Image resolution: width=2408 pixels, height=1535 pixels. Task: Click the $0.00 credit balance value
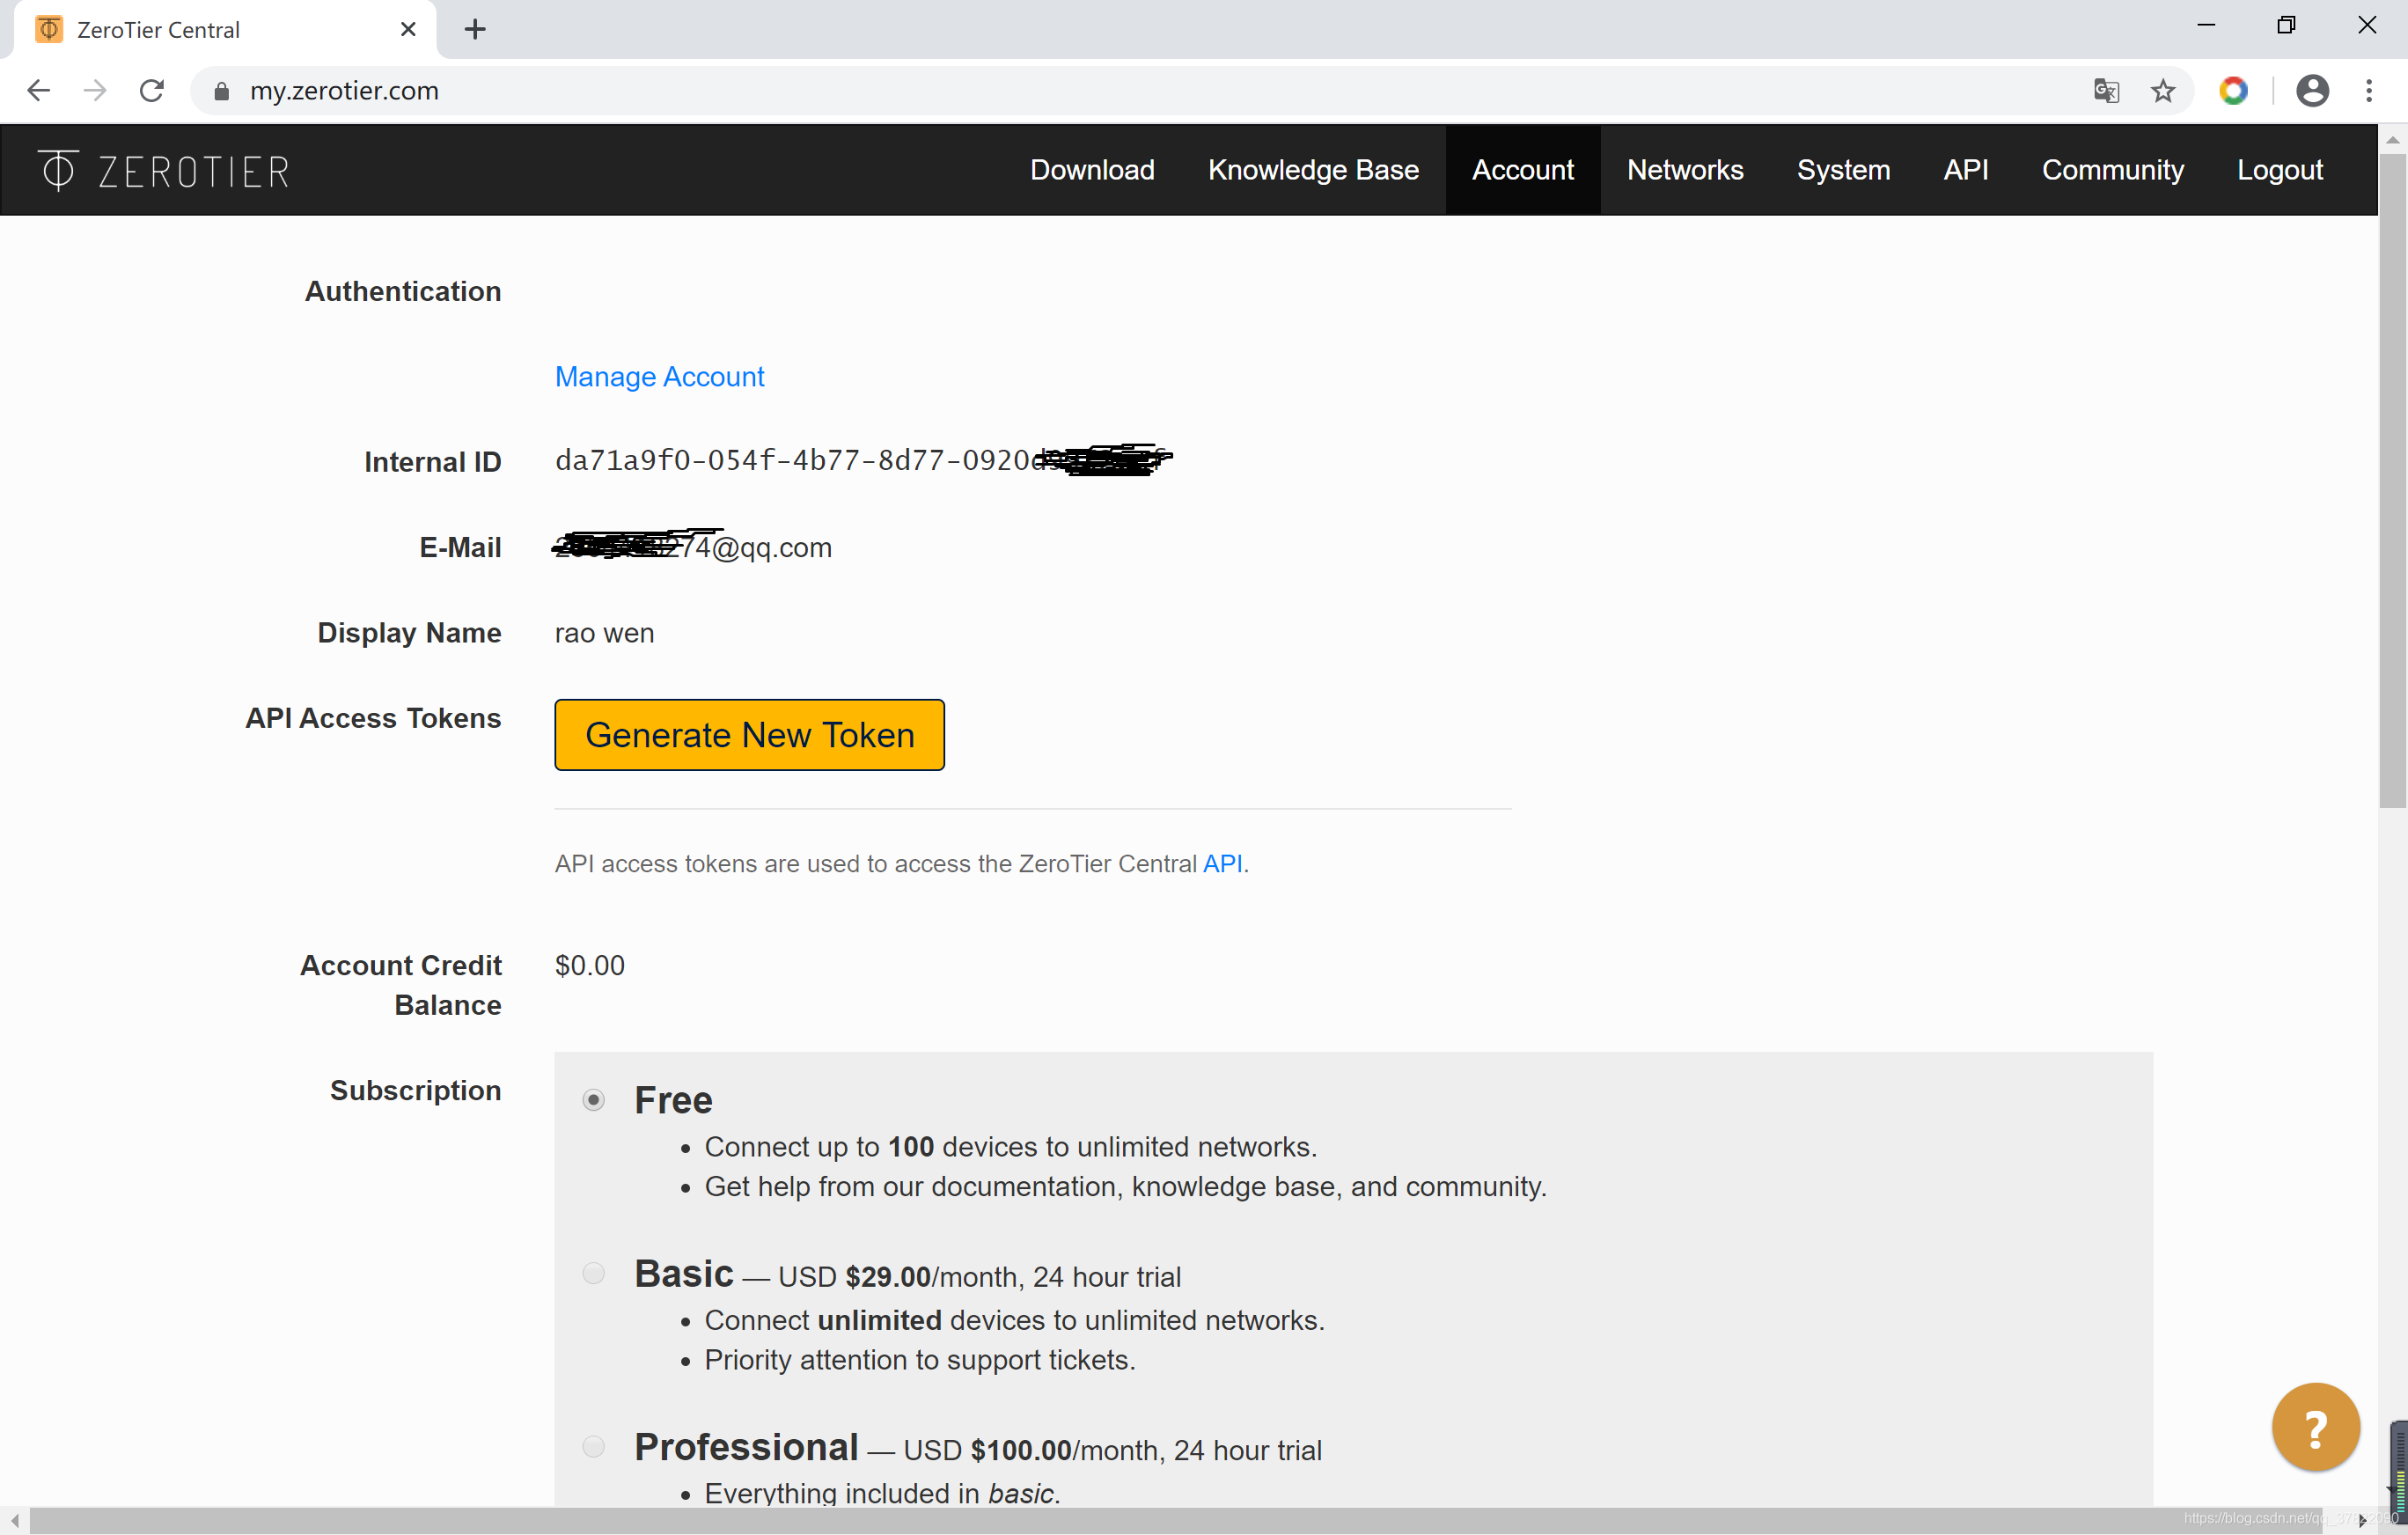point(589,965)
